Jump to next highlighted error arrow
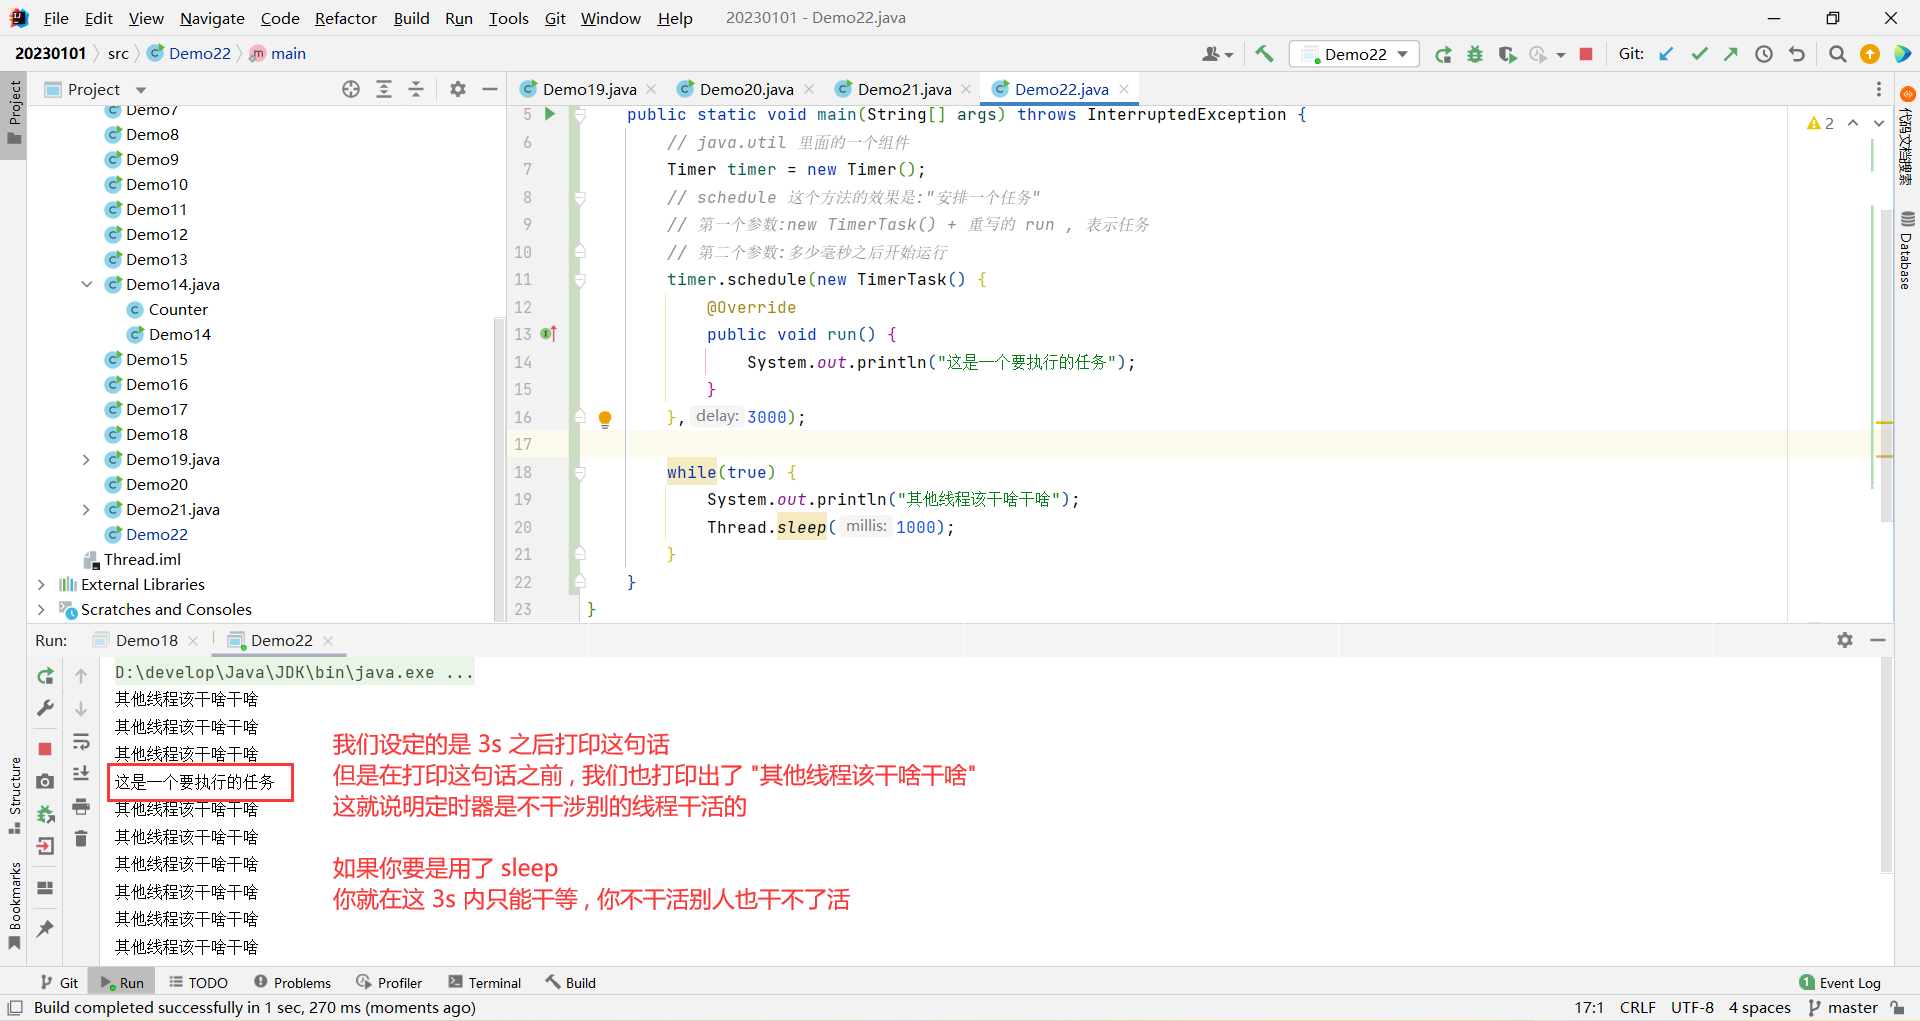 (1879, 123)
